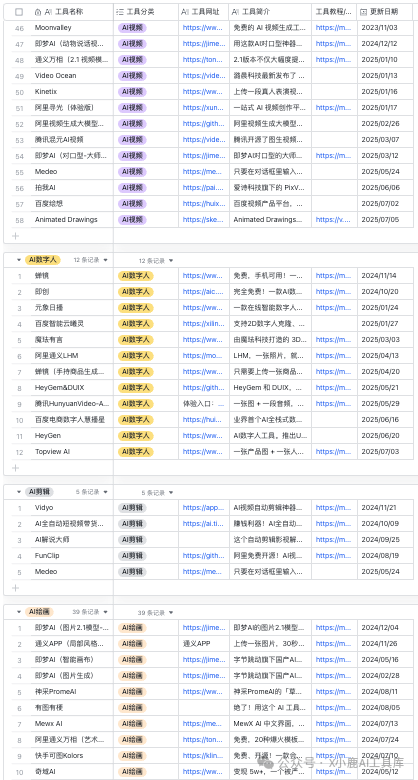This screenshot has width=418, height=780.
Task: Click the AI绘画 tag in the 有图有梗 row
Action: pos(132,707)
